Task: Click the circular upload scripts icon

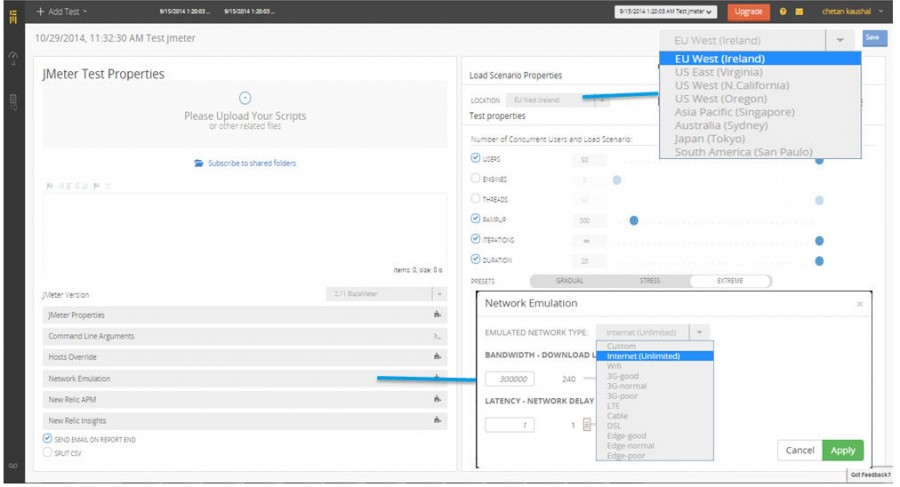Action: tap(245, 98)
